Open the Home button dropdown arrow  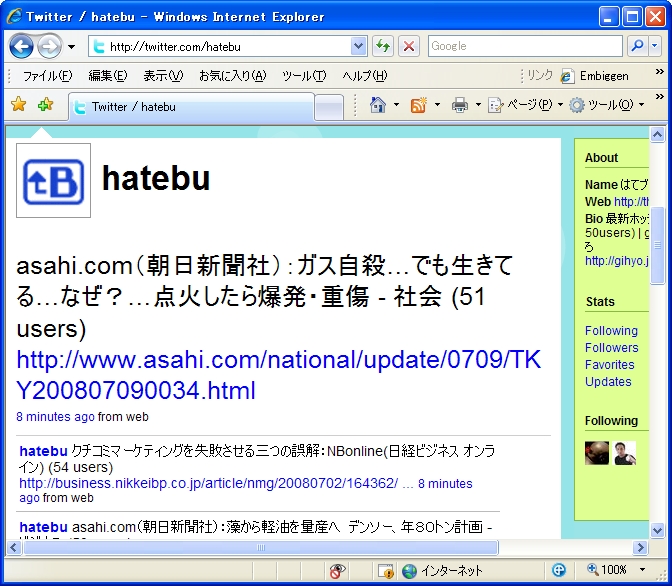[x=396, y=105]
